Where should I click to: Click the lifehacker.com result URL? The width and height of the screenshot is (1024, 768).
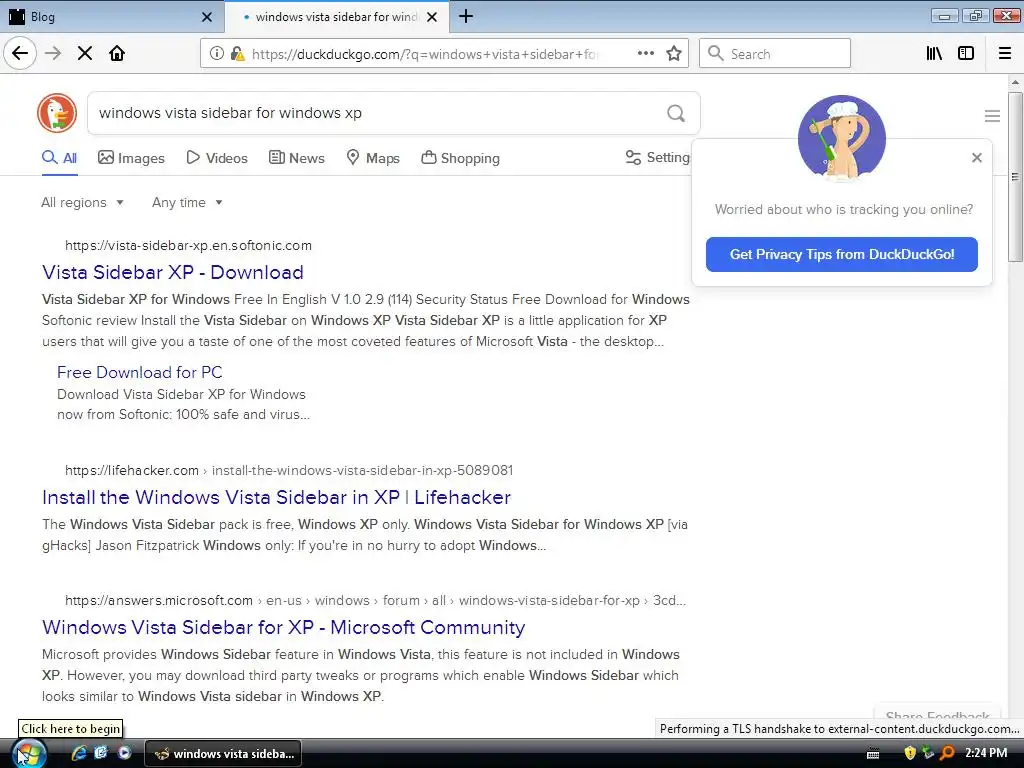tap(289, 470)
